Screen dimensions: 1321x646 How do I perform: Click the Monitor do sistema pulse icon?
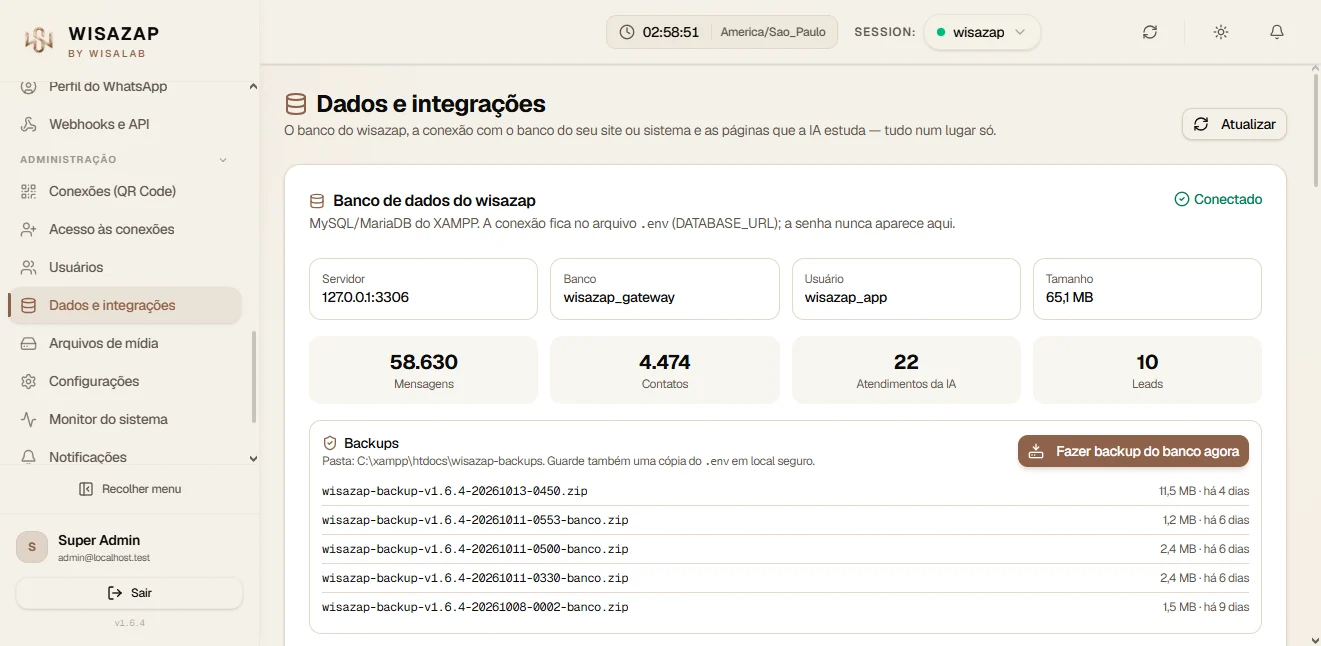coord(29,419)
